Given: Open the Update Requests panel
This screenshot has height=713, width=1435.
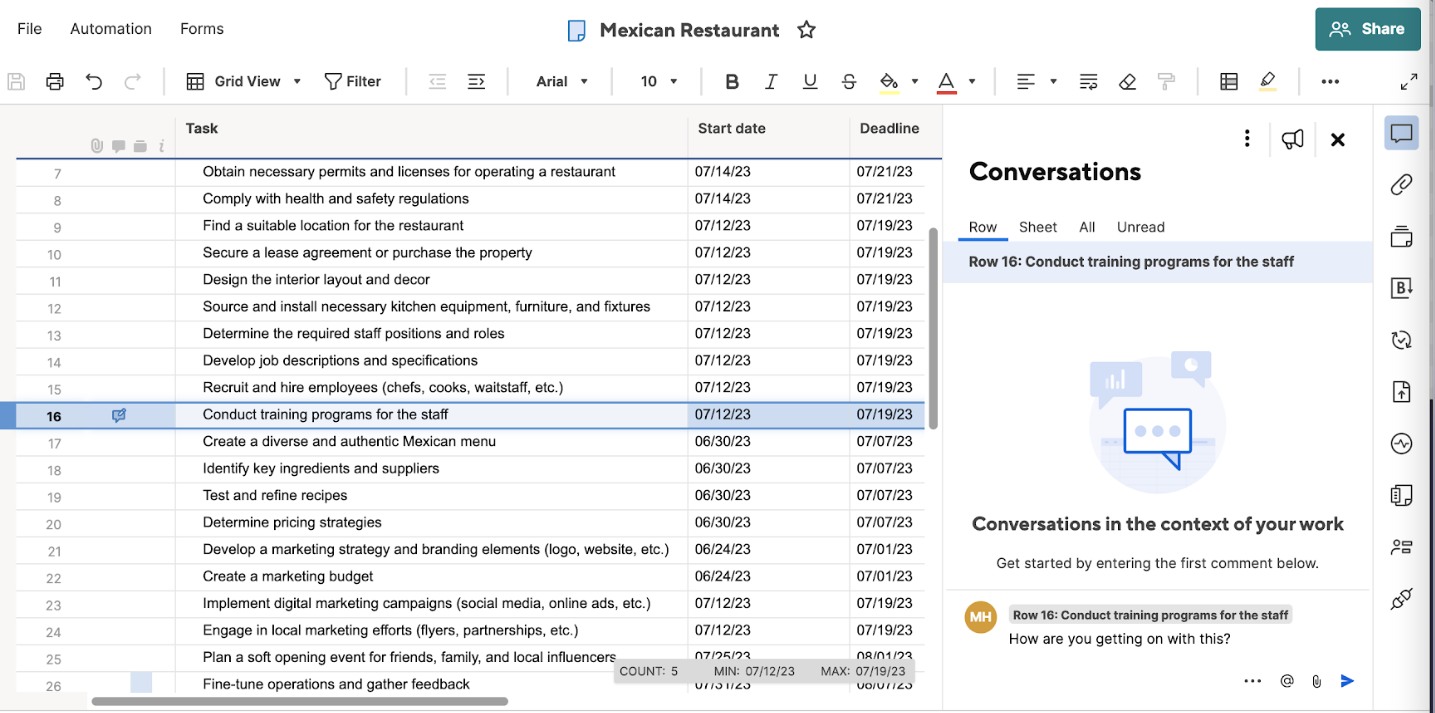Looking at the screenshot, I should (1401, 340).
